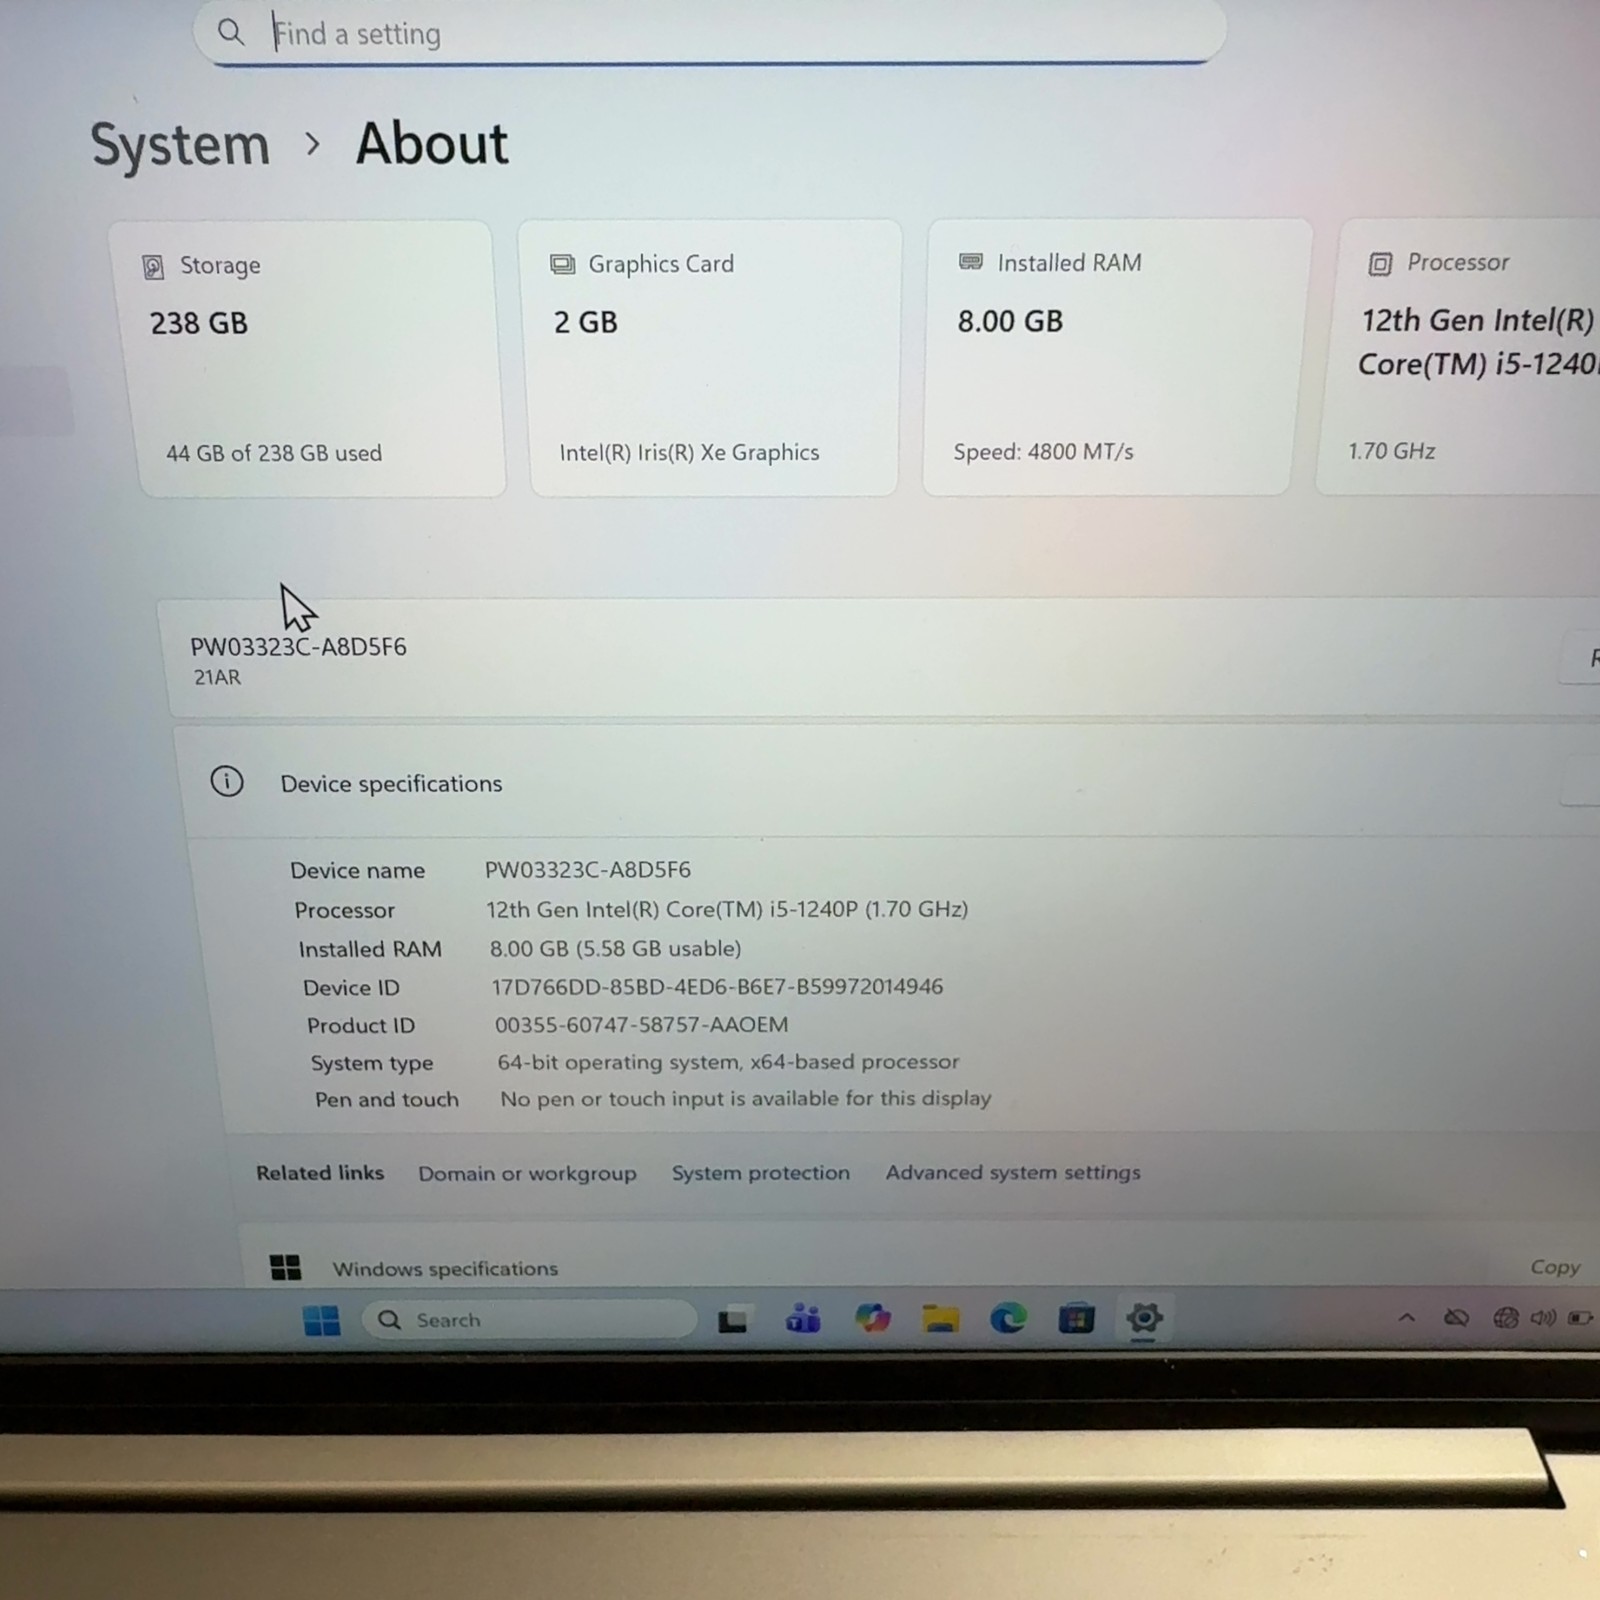1600x1600 pixels.
Task: Click the Storage drive icon
Action: (153, 266)
